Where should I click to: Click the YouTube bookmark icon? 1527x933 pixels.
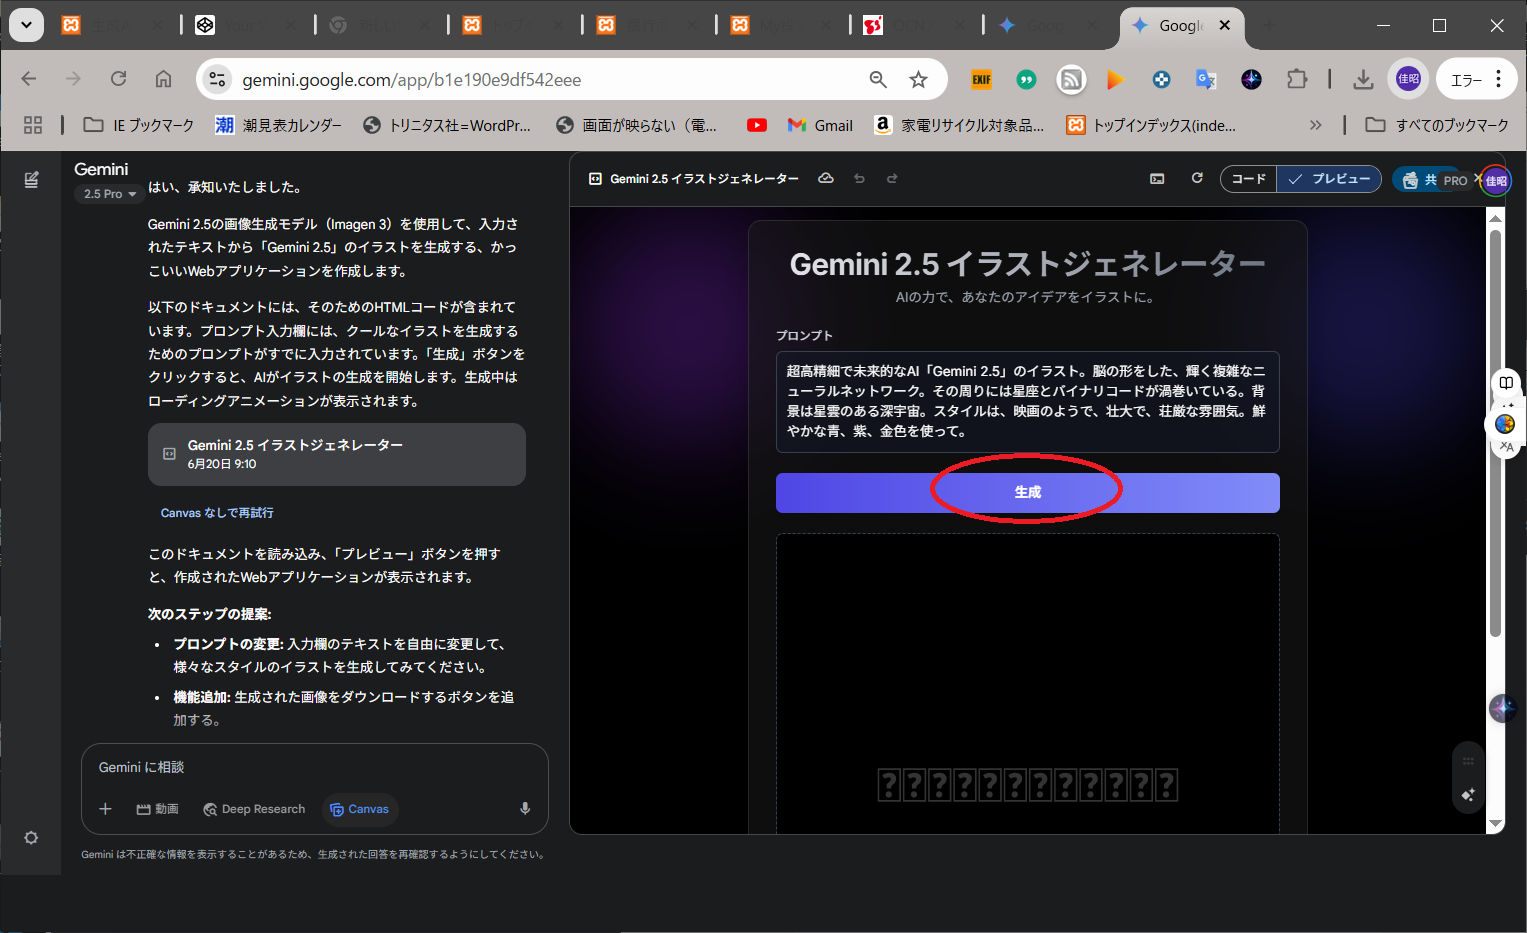pyautogui.click(x=757, y=125)
